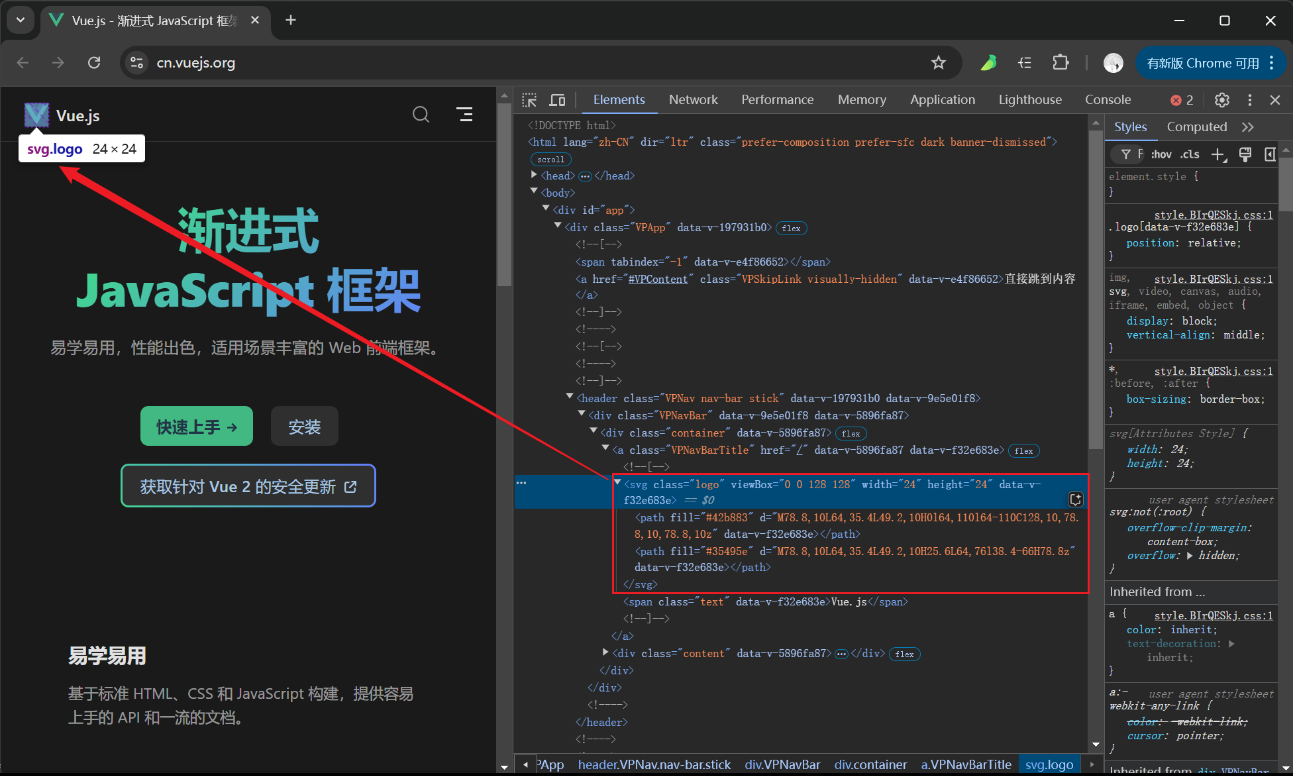This screenshot has height=776, width=1293.
Task: Open the Application tab
Action: [942, 100]
